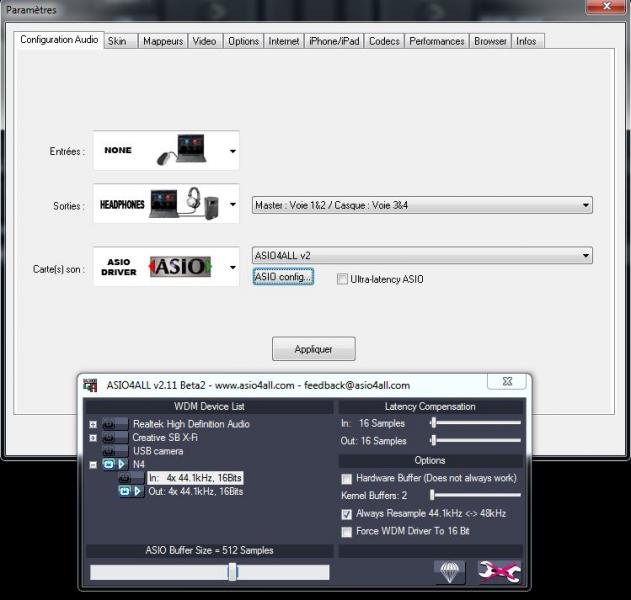The height and width of the screenshot is (600, 631).
Task: Switch to the Skin tab
Action: pos(118,41)
